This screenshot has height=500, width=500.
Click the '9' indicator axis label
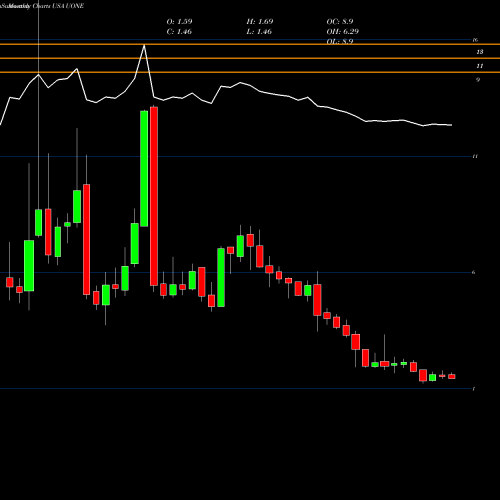tap(478, 80)
